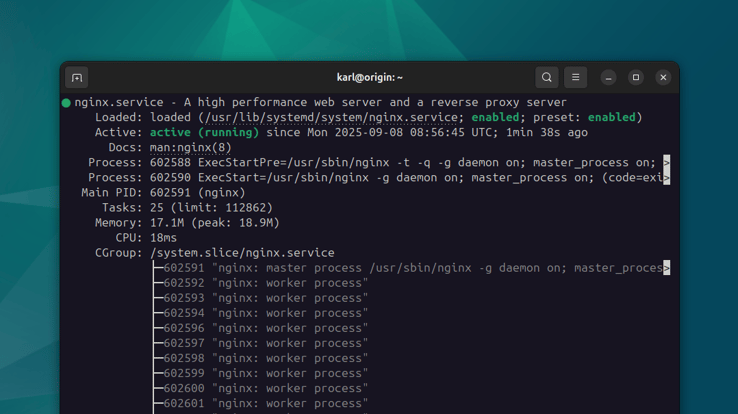Open a new terminal tab
This screenshot has height=414, width=738.
pyautogui.click(x=77, y=78)
